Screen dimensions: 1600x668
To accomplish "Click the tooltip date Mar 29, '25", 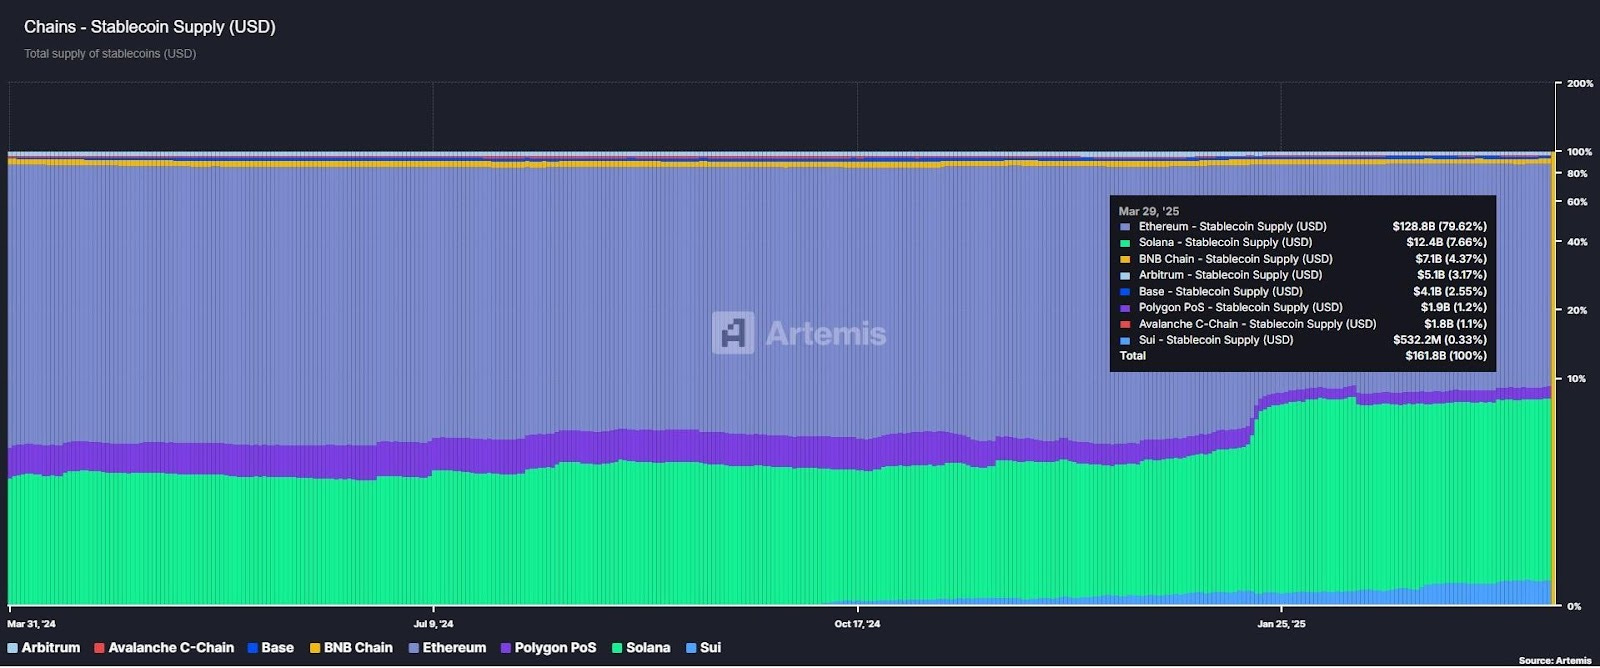I will pos(1149,211).
